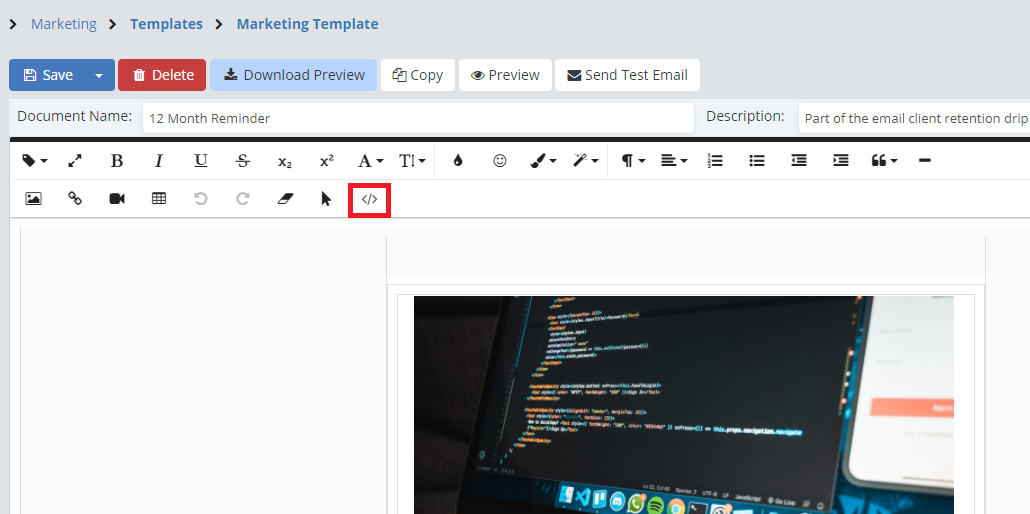
Task: Open the emoticons smiley picker
Action: pyautogui.click(x=500, y=161)
